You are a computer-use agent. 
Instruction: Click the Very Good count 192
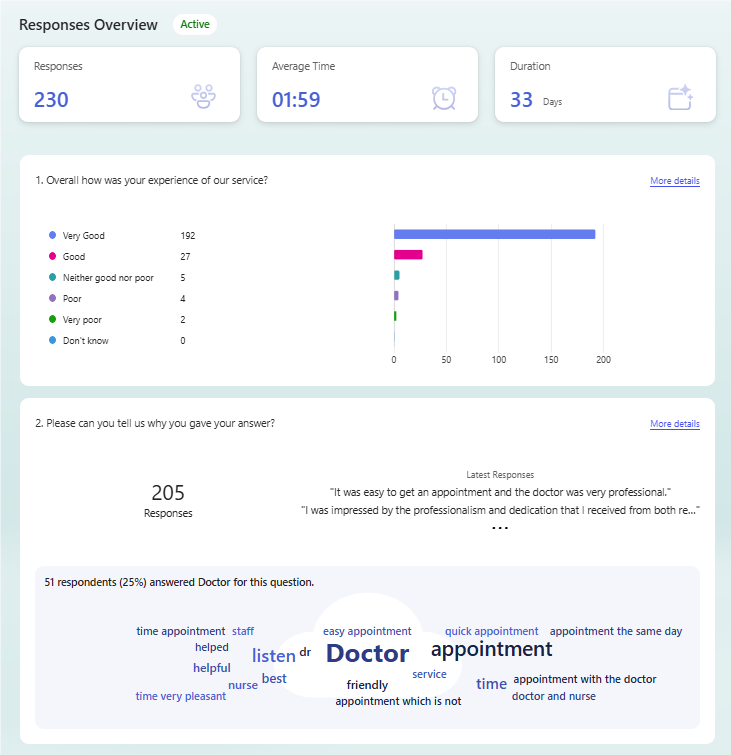(188, 235)
